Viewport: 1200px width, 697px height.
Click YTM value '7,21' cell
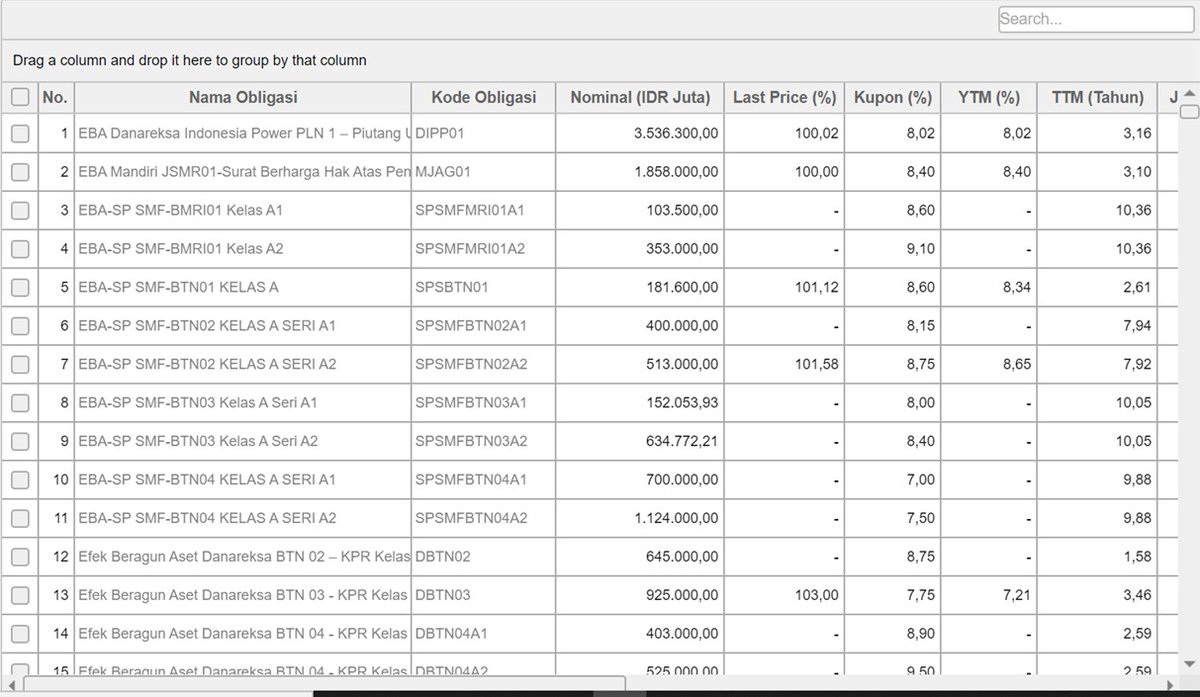(x=989, y=595)
